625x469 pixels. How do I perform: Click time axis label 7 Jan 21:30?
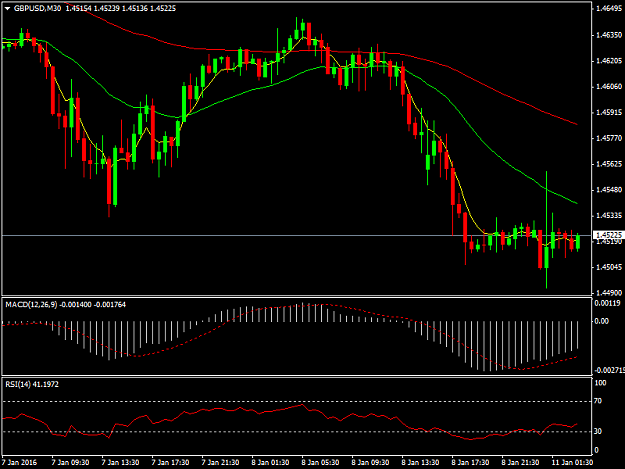220,463
